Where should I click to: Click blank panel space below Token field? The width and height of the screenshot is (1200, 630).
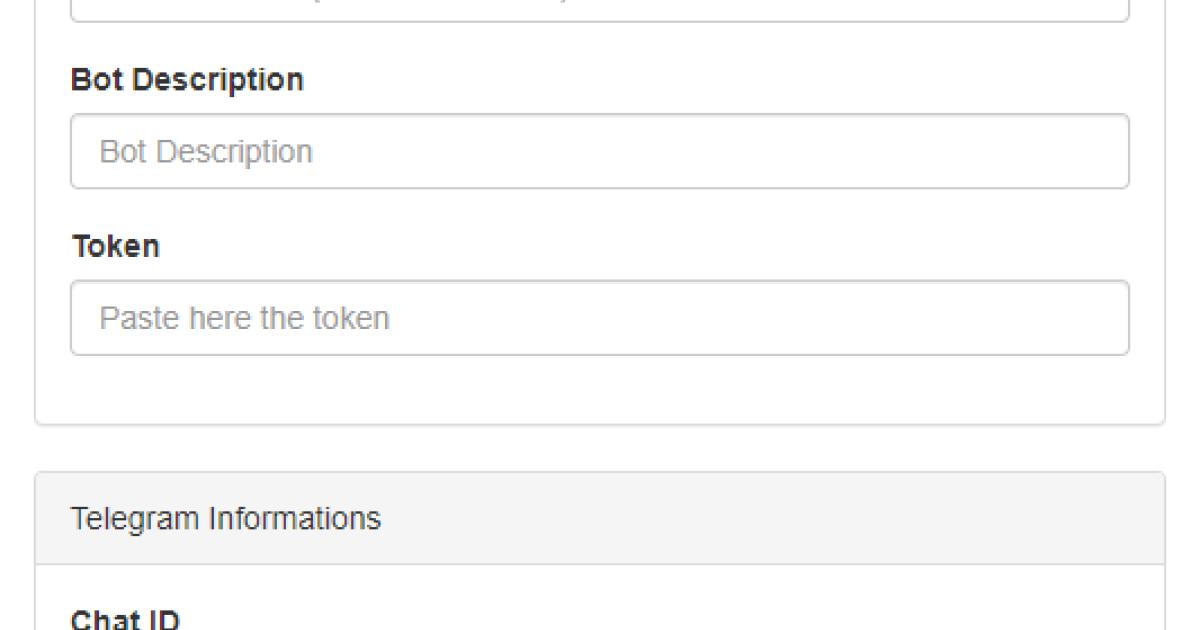pyautogui.click(x=600, y=390)
